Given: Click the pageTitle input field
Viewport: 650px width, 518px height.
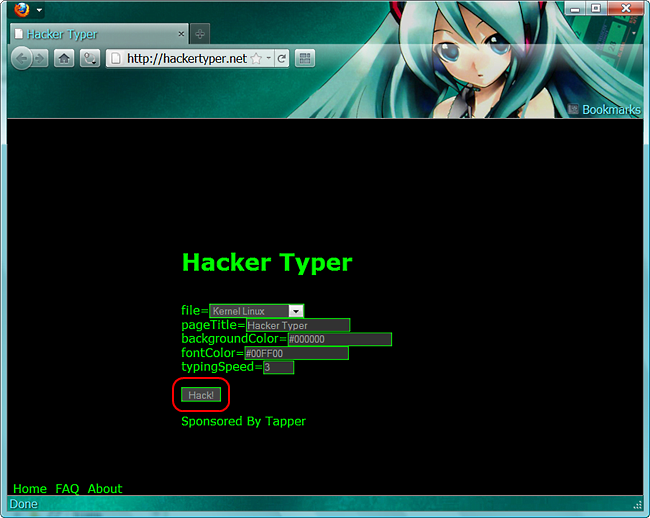Looking at the screenshot, I should (x=298, y=325).
